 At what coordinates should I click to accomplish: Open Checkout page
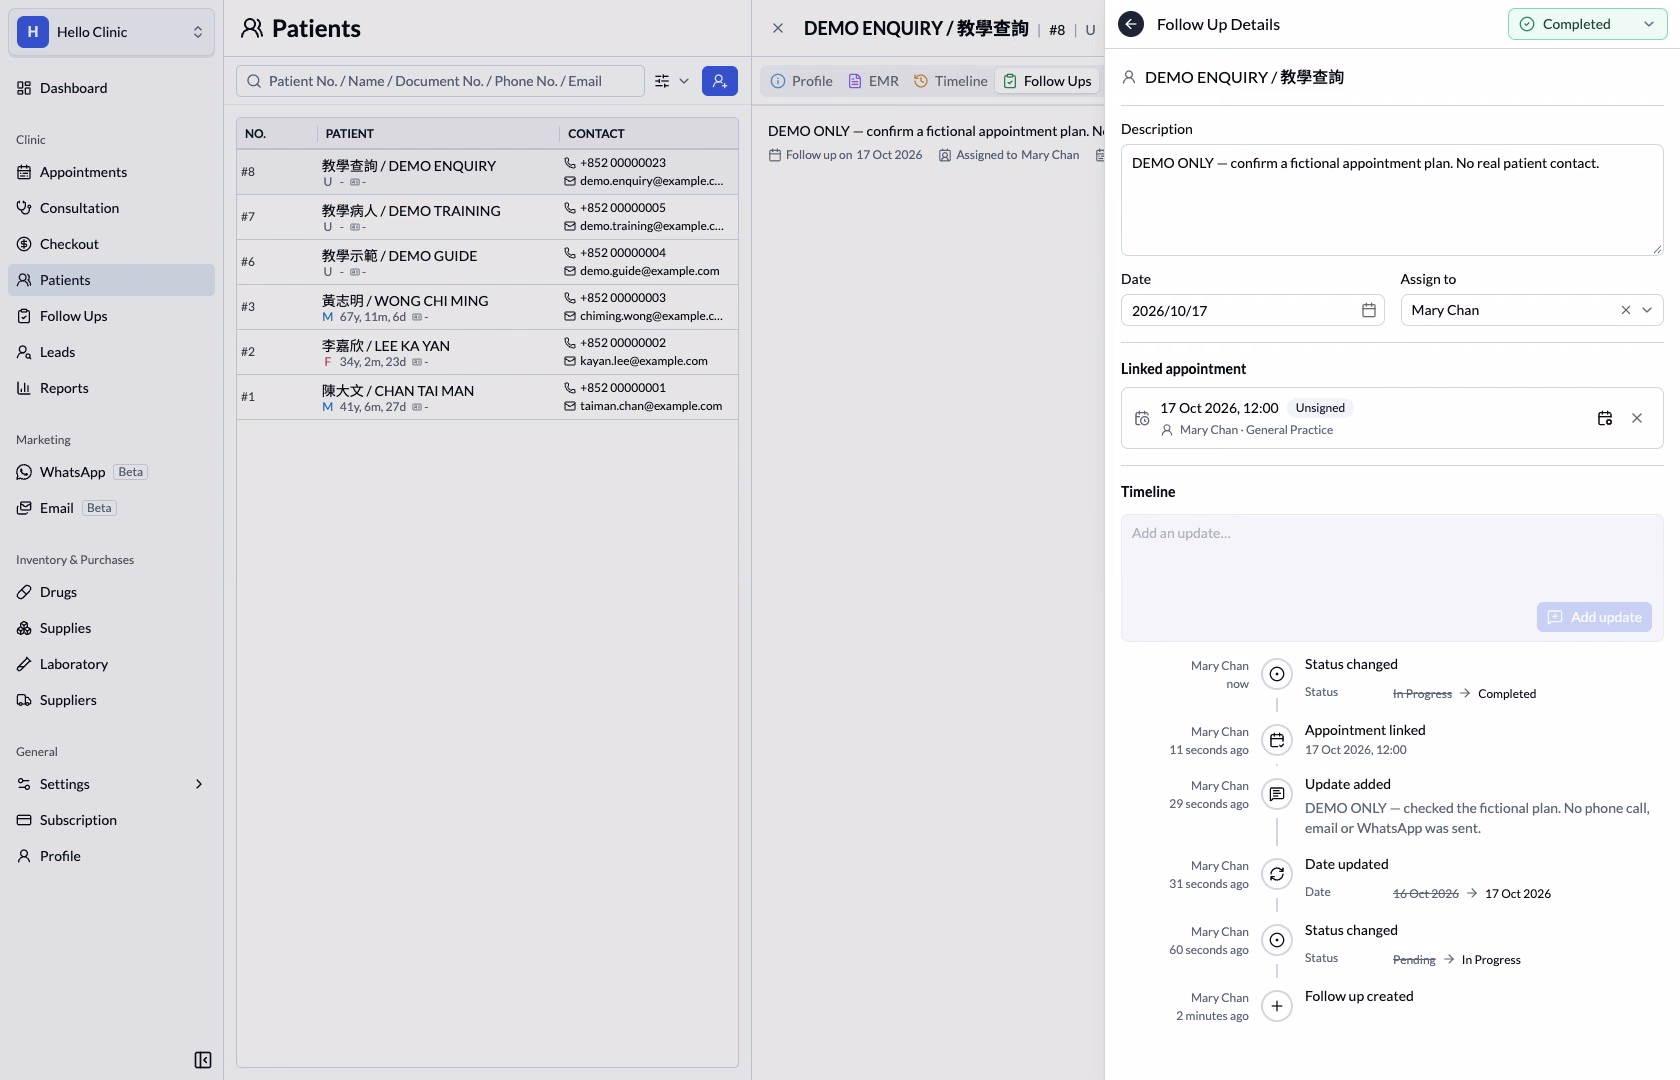click(112, 244)
